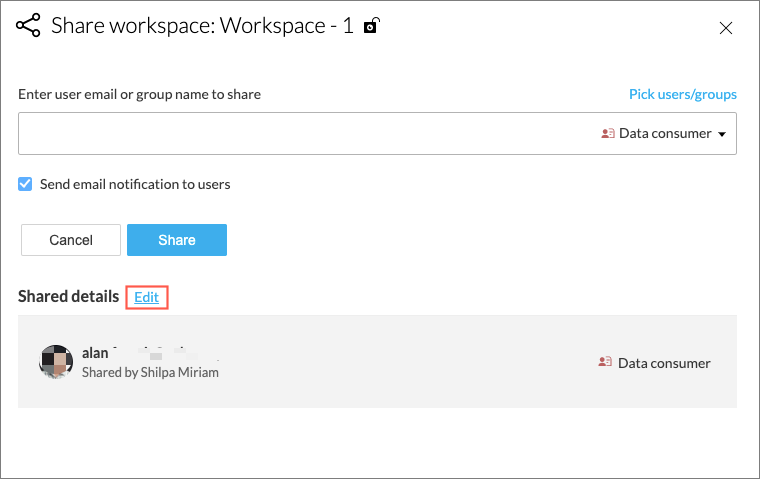Click Edit next to Shared details
Image resolution: width=760 pixels, height=479 pixels.
point(146,297)
